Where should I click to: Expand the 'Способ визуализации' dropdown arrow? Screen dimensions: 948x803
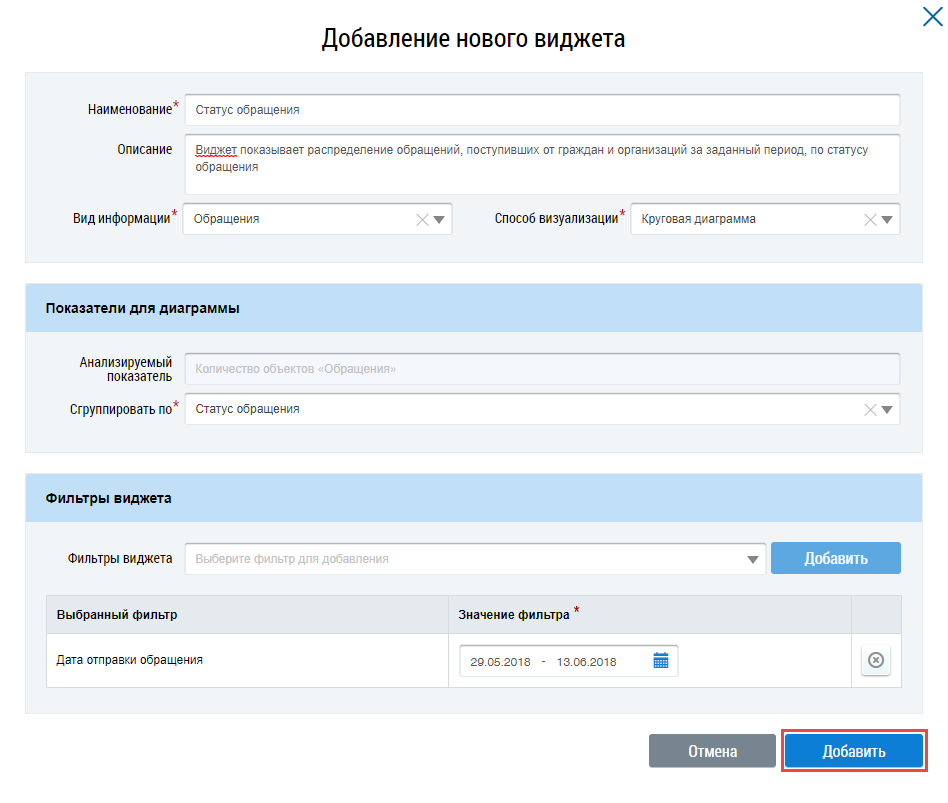(x=887, y=220)
